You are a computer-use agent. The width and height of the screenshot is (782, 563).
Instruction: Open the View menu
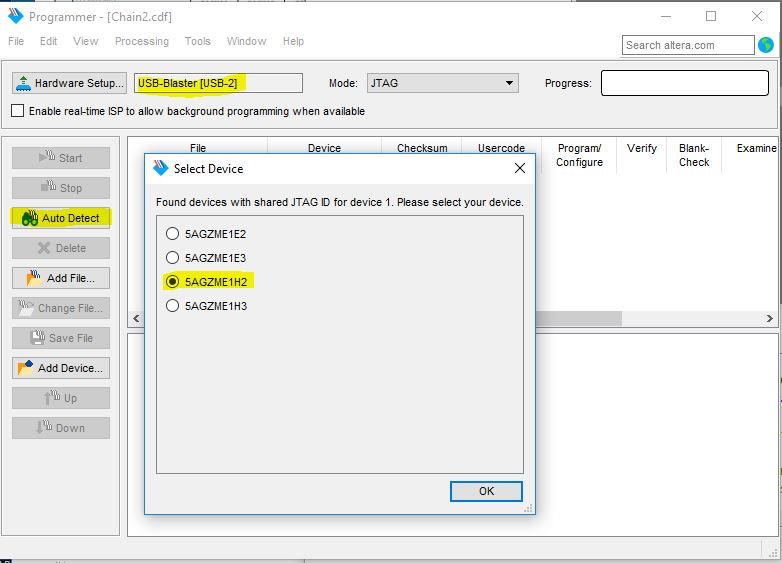pos(86,41)
